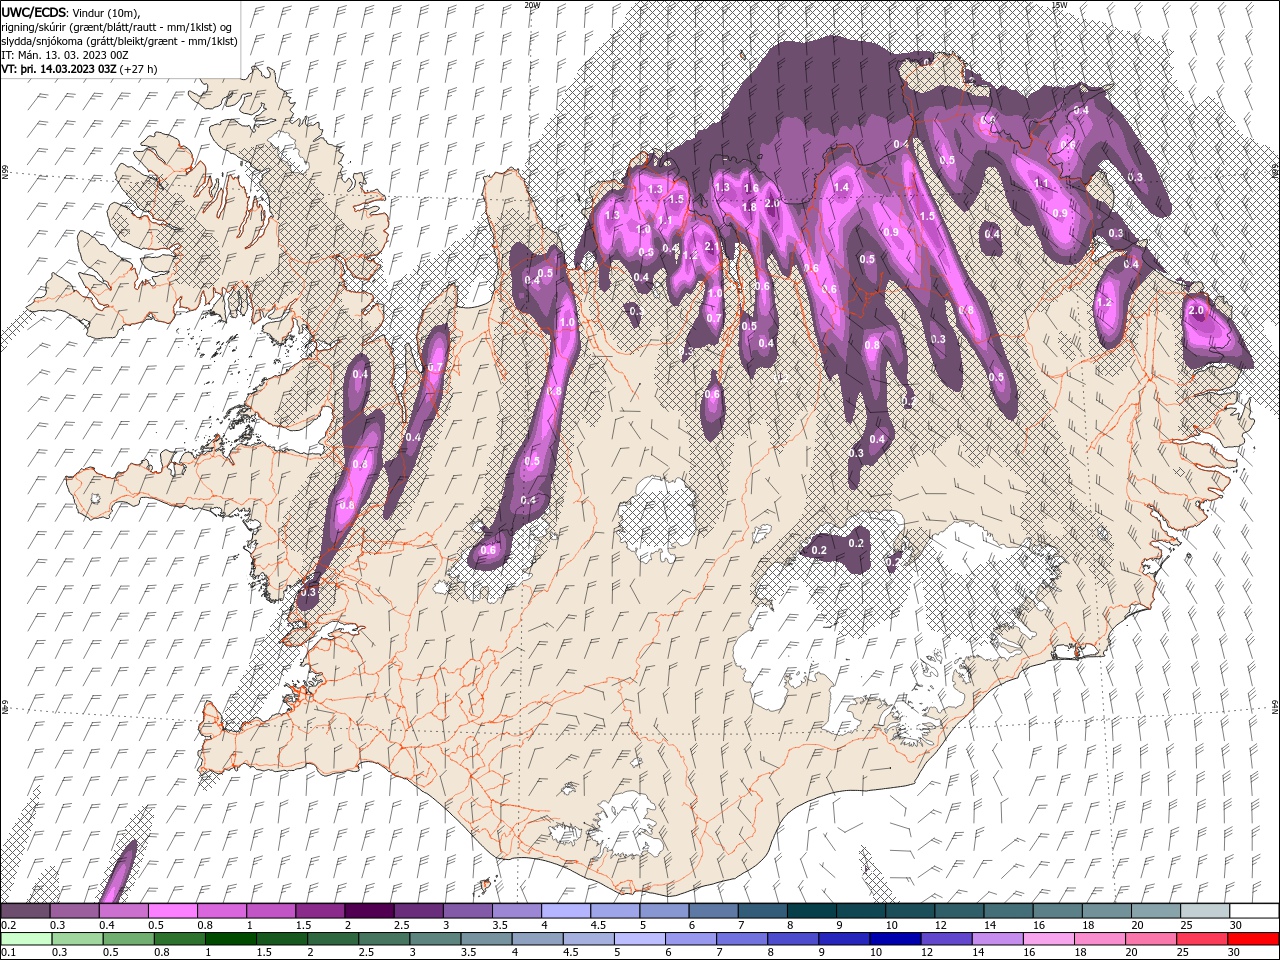The width and height of the screenshot is (1280, 960).
Task: Click the '(+27 h)' forecast offset text
Action: coord(138,69)
